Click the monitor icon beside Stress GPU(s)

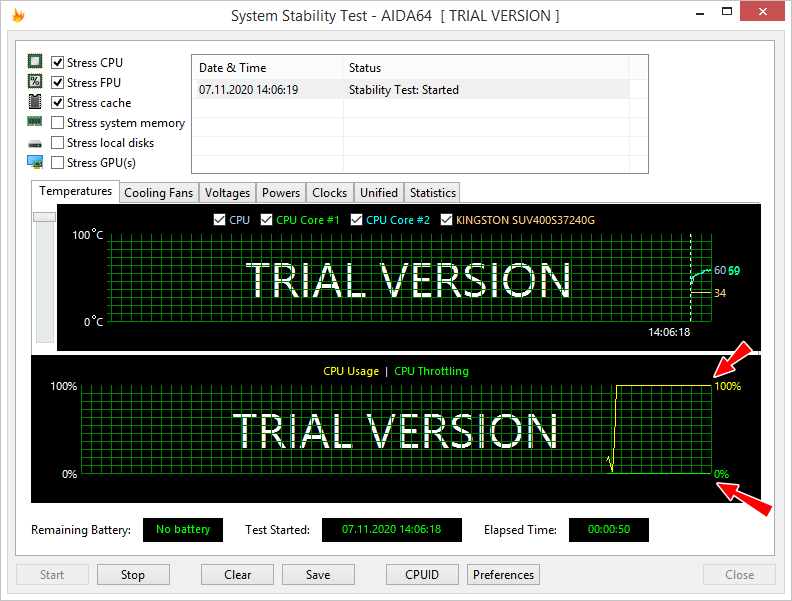35,162
